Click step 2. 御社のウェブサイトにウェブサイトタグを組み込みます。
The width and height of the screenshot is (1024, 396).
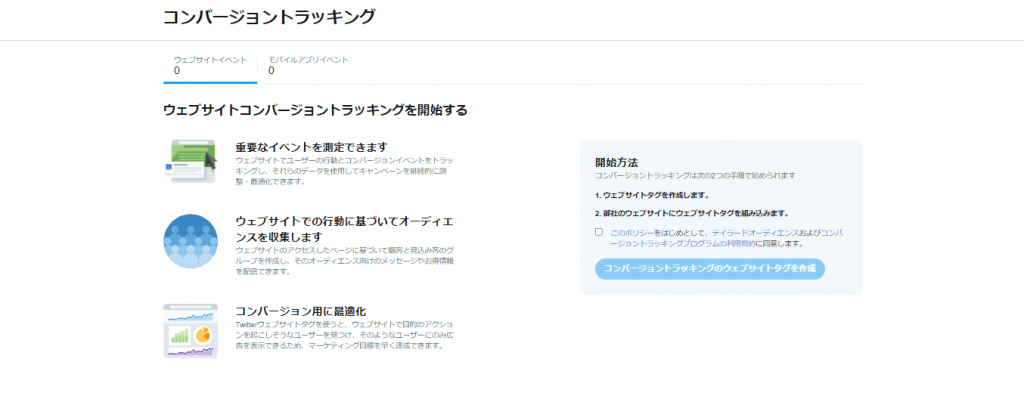692,213
